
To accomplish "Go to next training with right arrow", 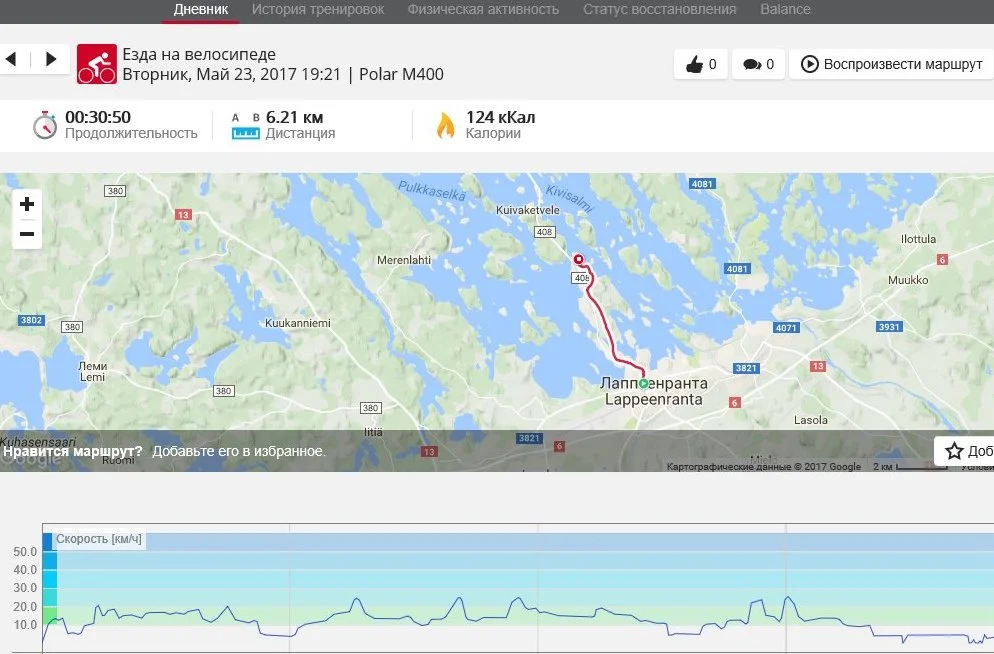I will 51,60.
